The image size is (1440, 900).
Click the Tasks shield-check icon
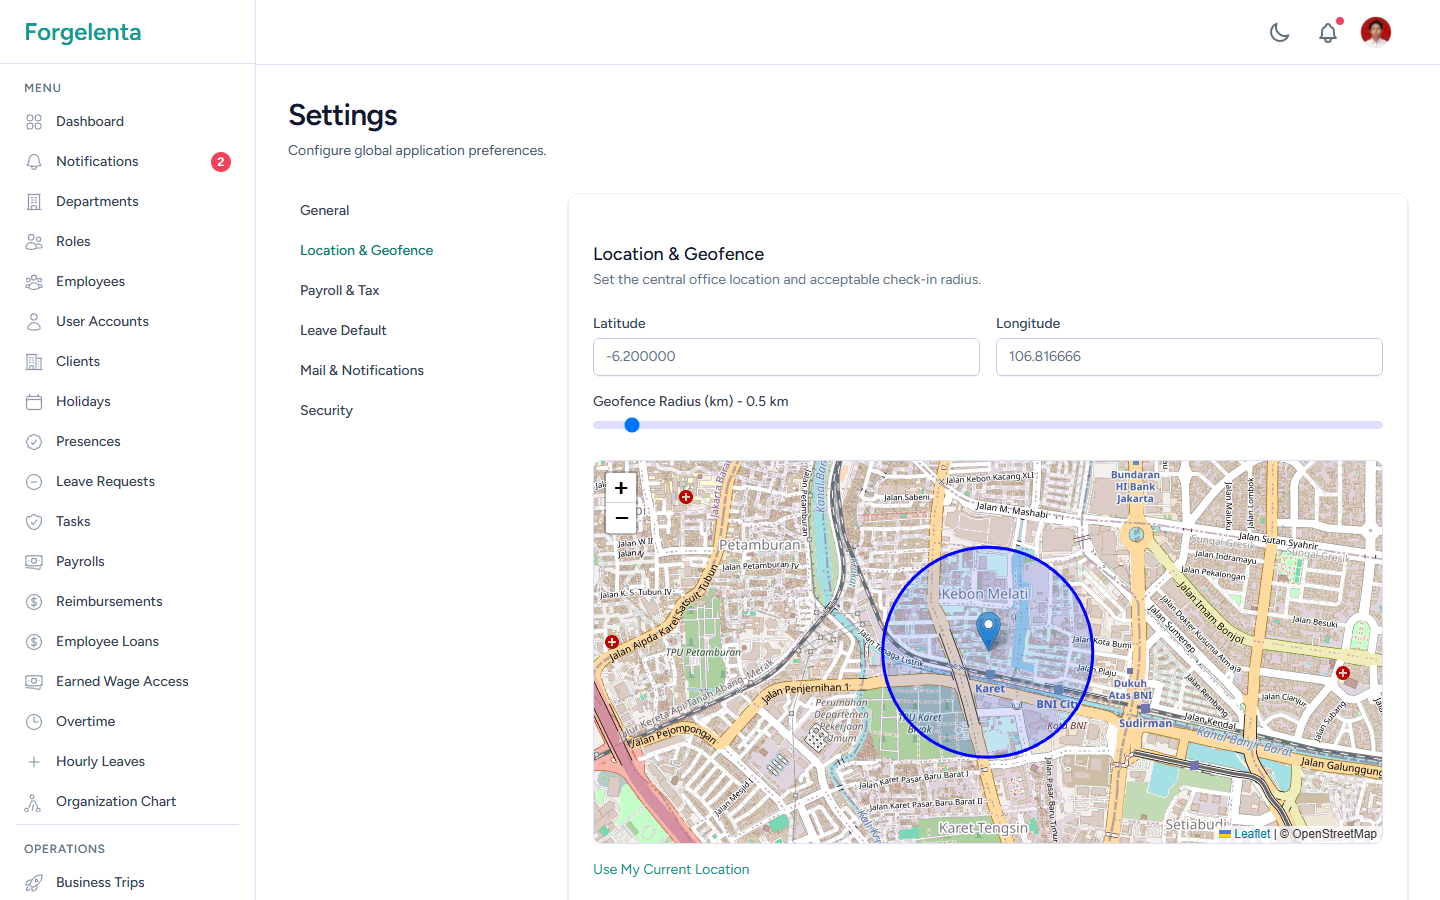tap(34, 522)
